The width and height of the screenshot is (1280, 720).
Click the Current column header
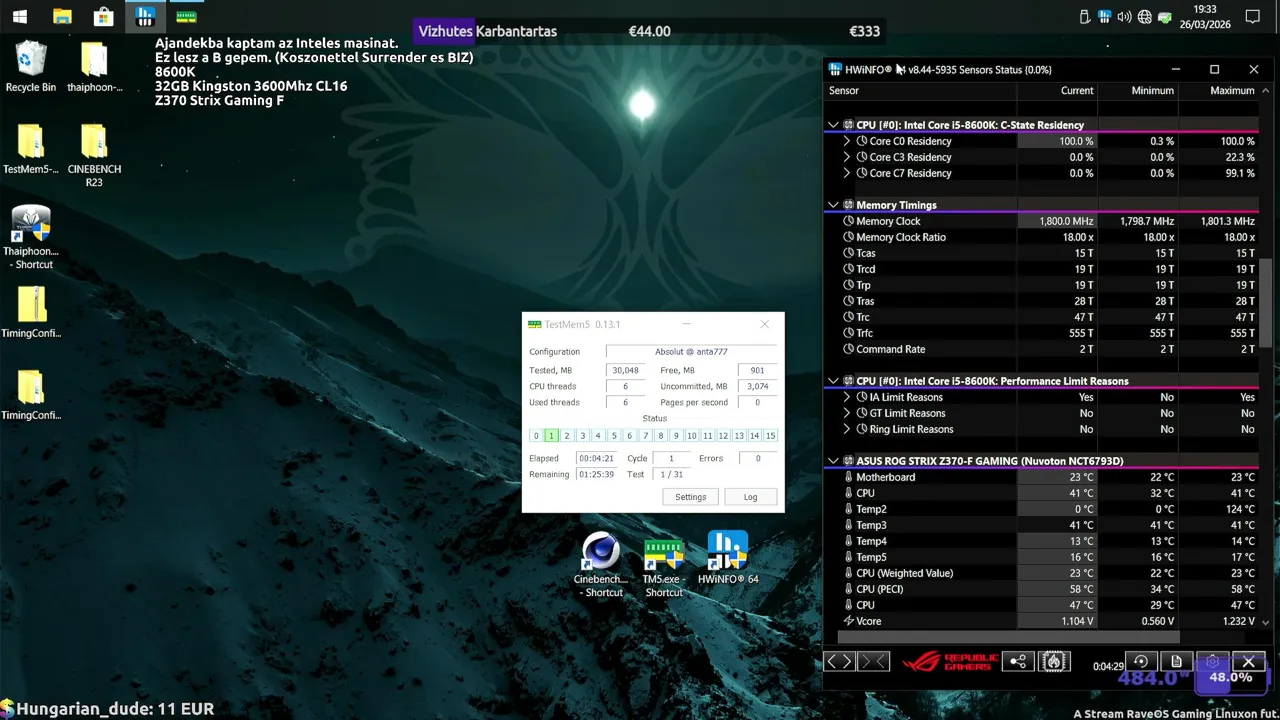coord(1057,90)
